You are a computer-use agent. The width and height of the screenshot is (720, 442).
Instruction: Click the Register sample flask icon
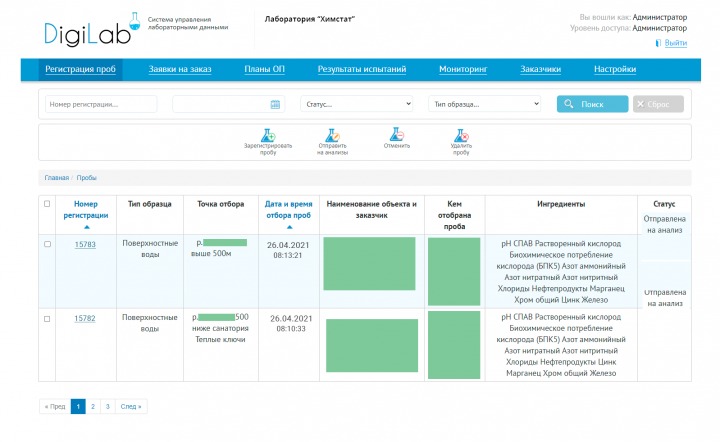[268, 135]
